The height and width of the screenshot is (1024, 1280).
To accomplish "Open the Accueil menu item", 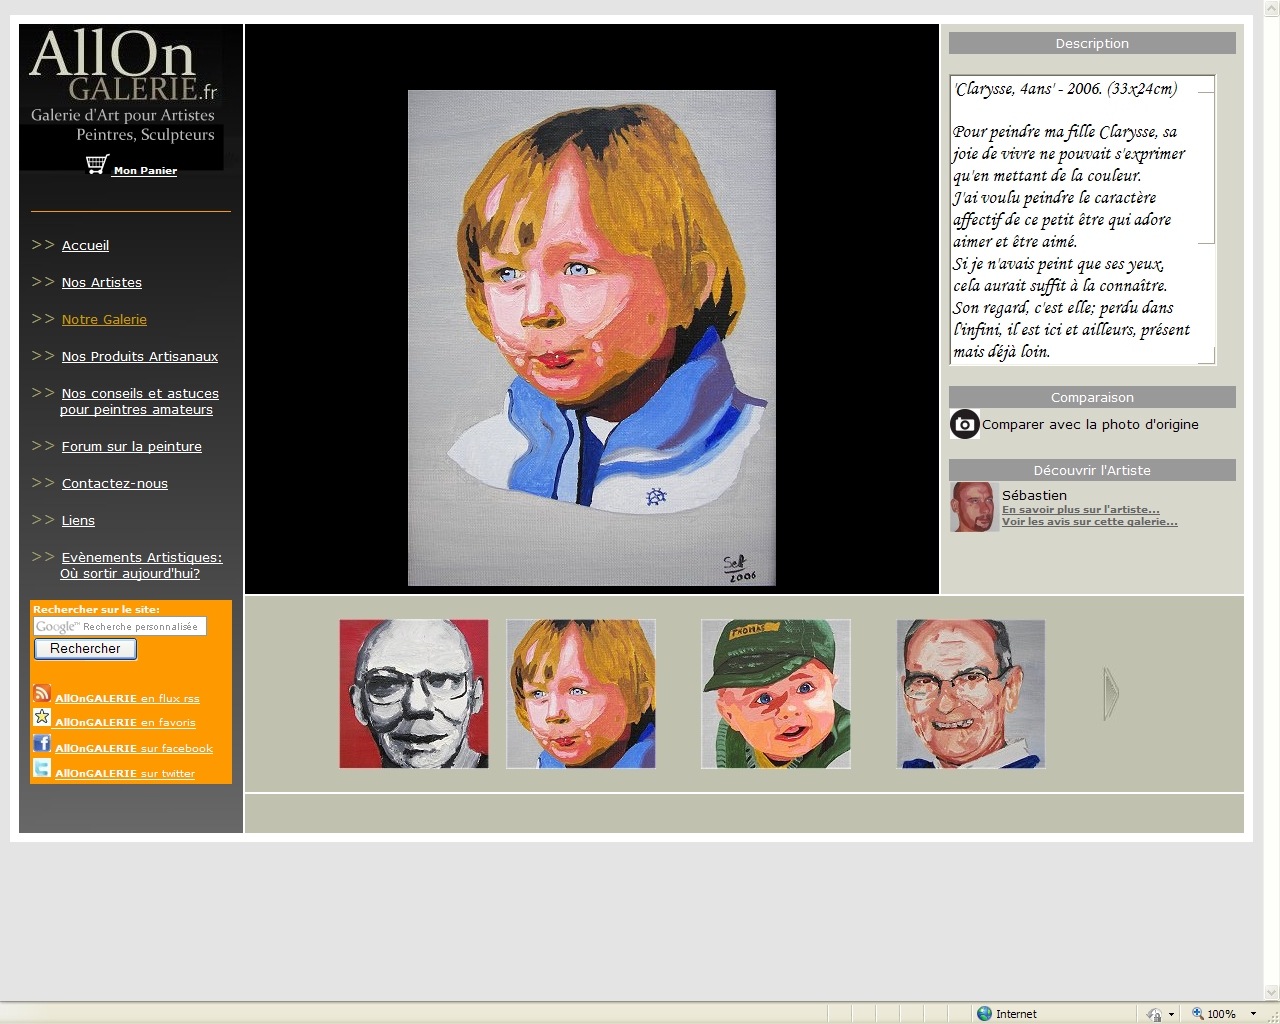I will click(x=85, y=246).
